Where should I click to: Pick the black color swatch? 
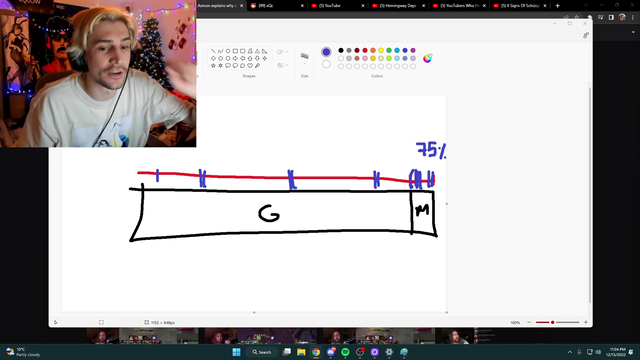[x=341, y=50]
